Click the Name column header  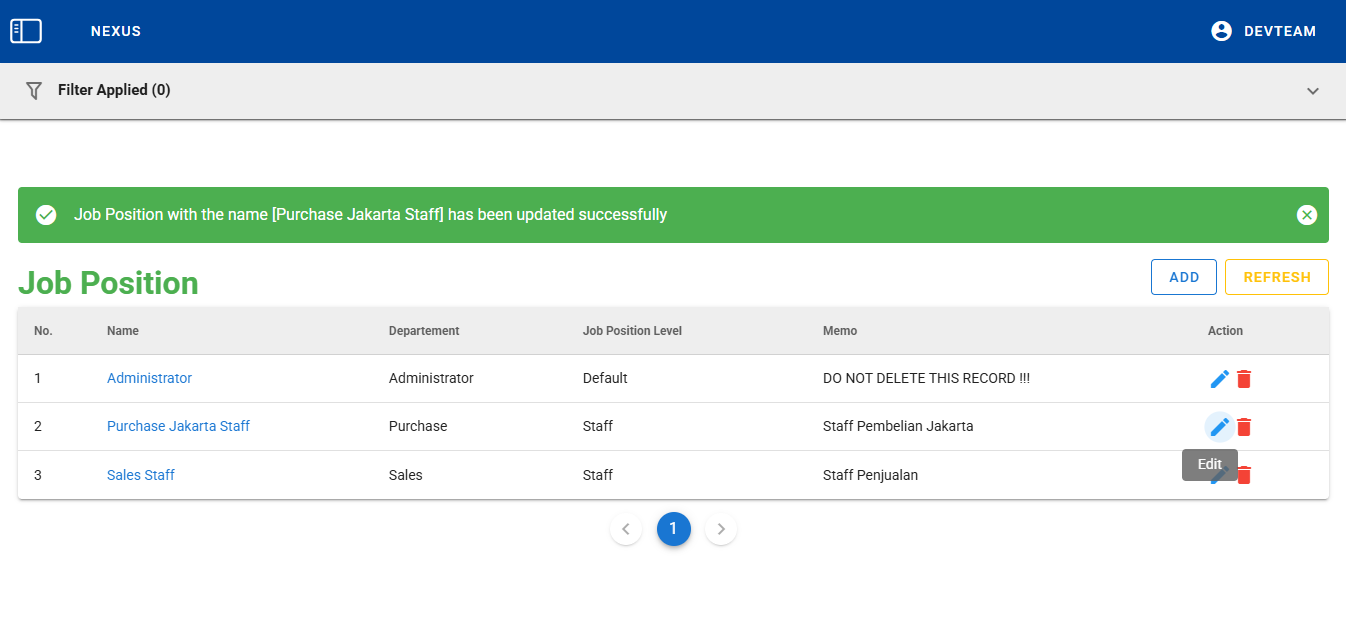[x=123, y=331]
